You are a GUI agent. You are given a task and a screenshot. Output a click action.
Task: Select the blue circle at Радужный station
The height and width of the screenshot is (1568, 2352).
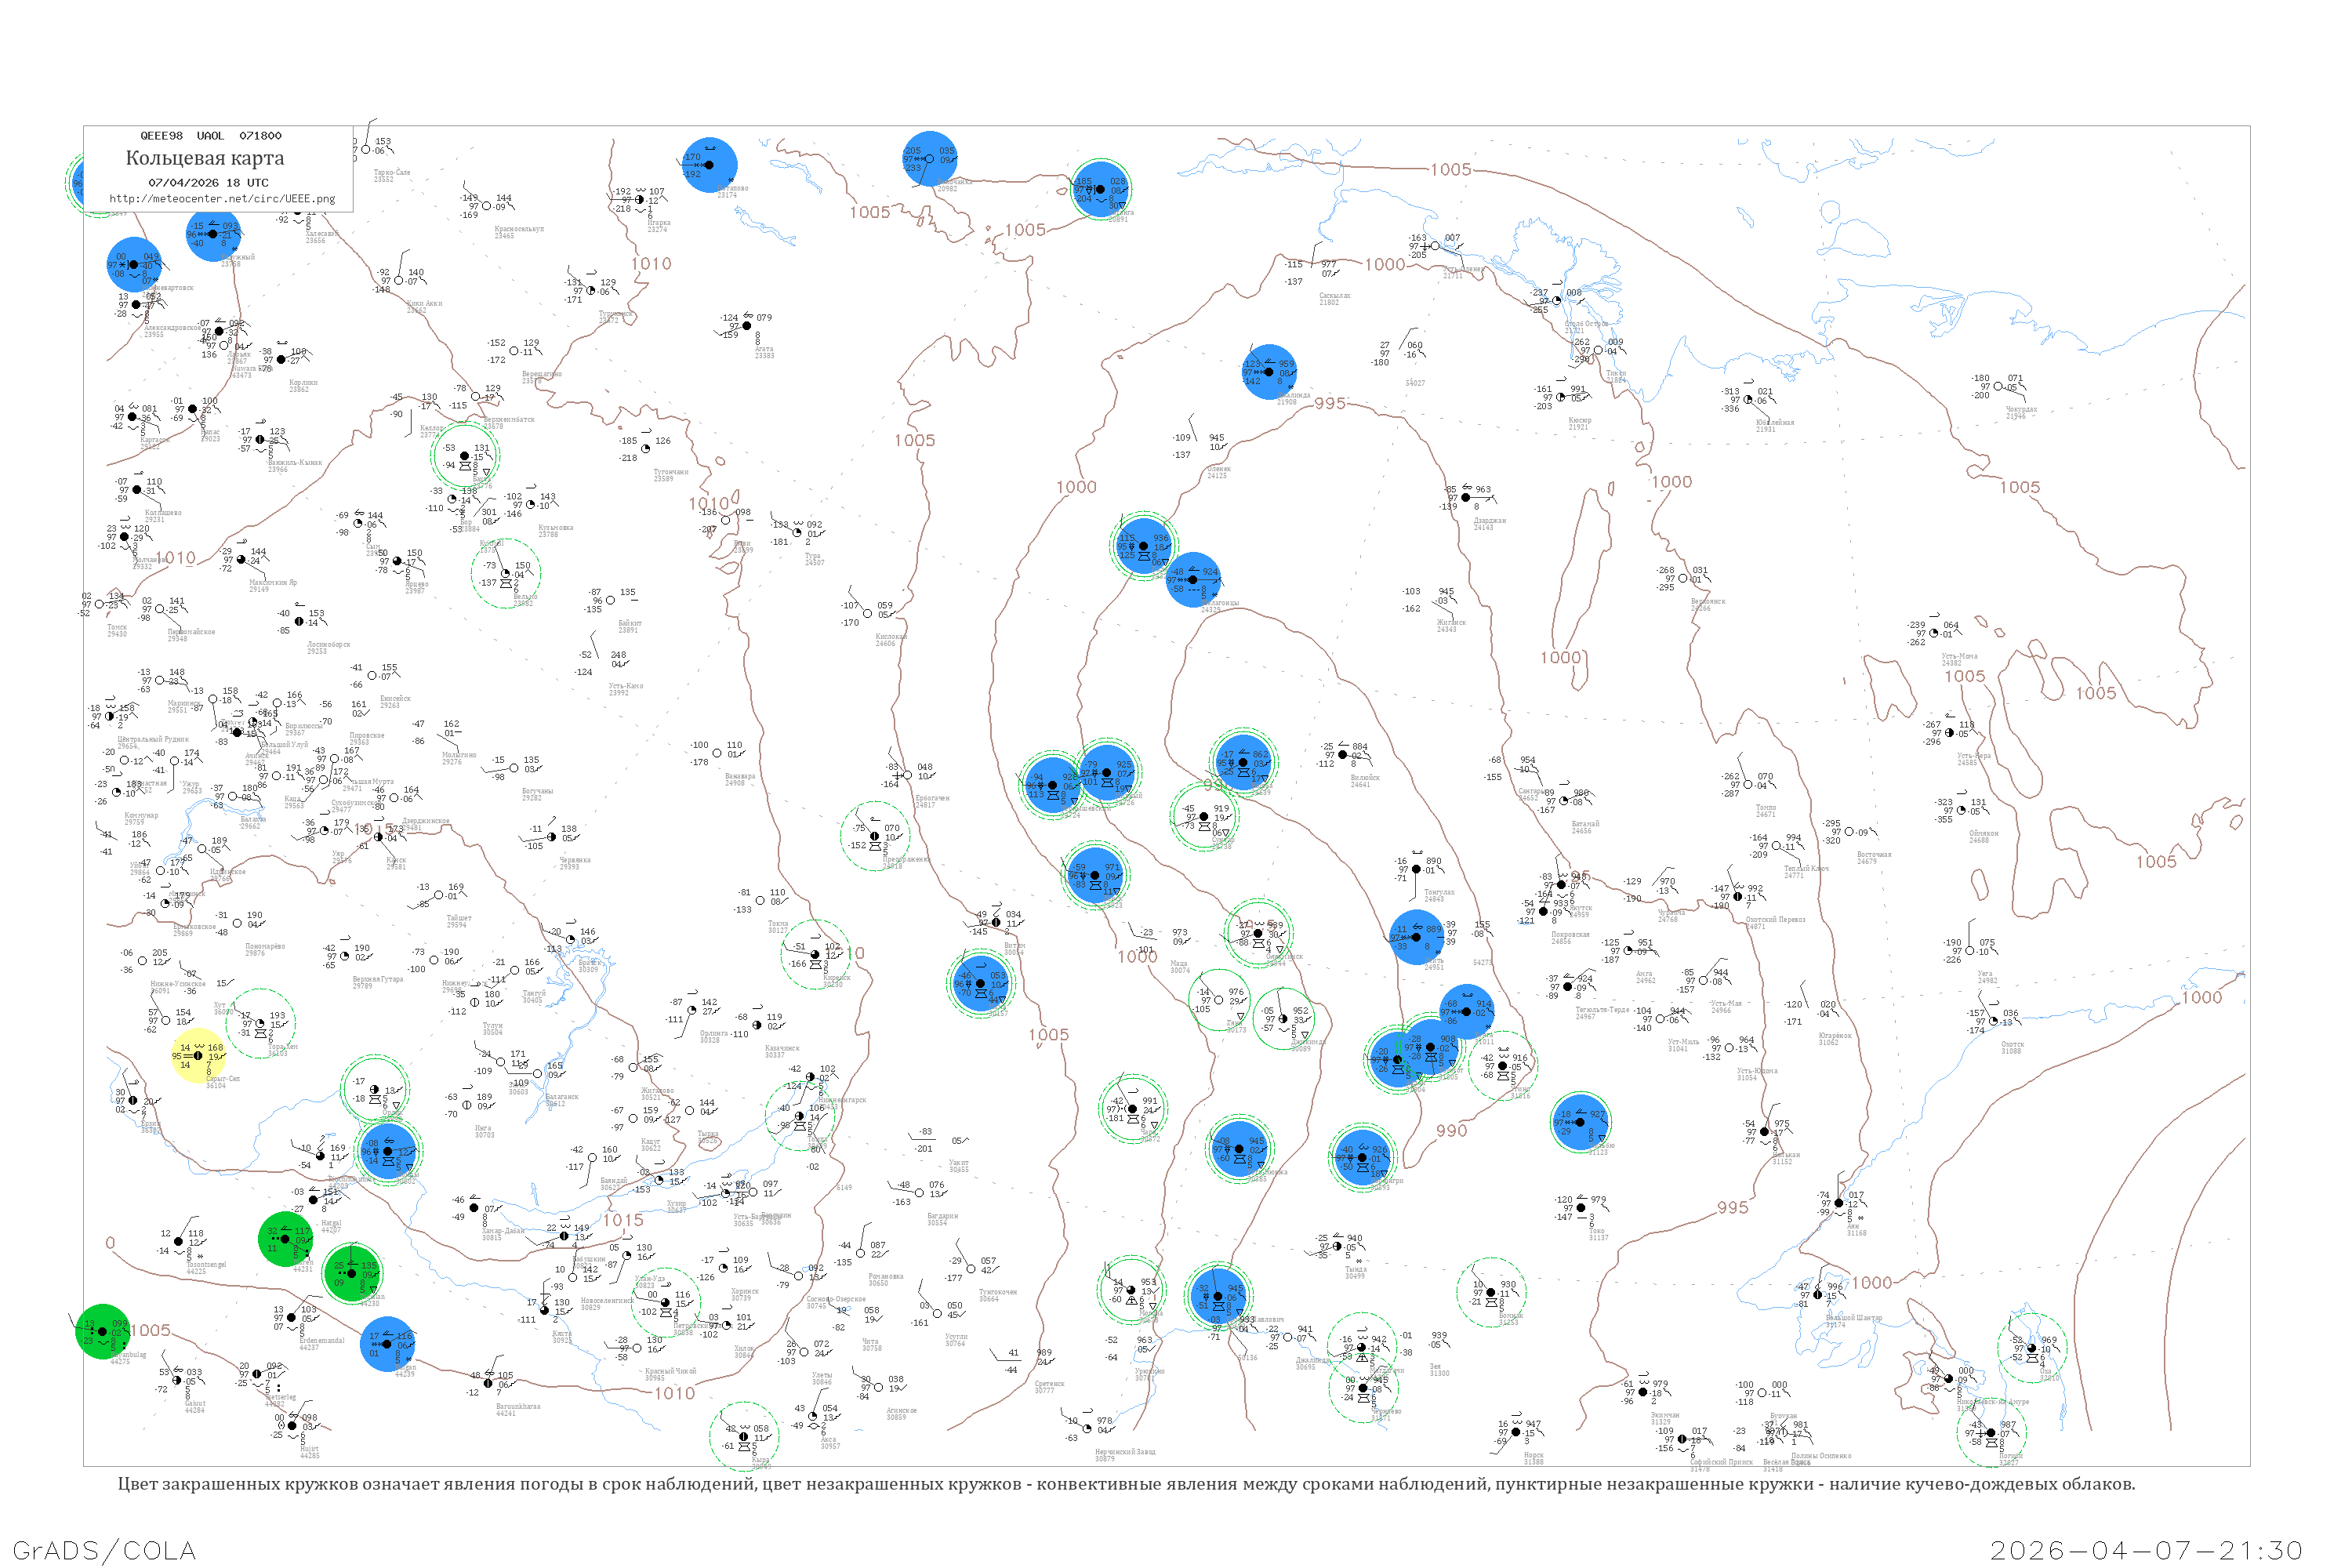(x=213, y=234)
